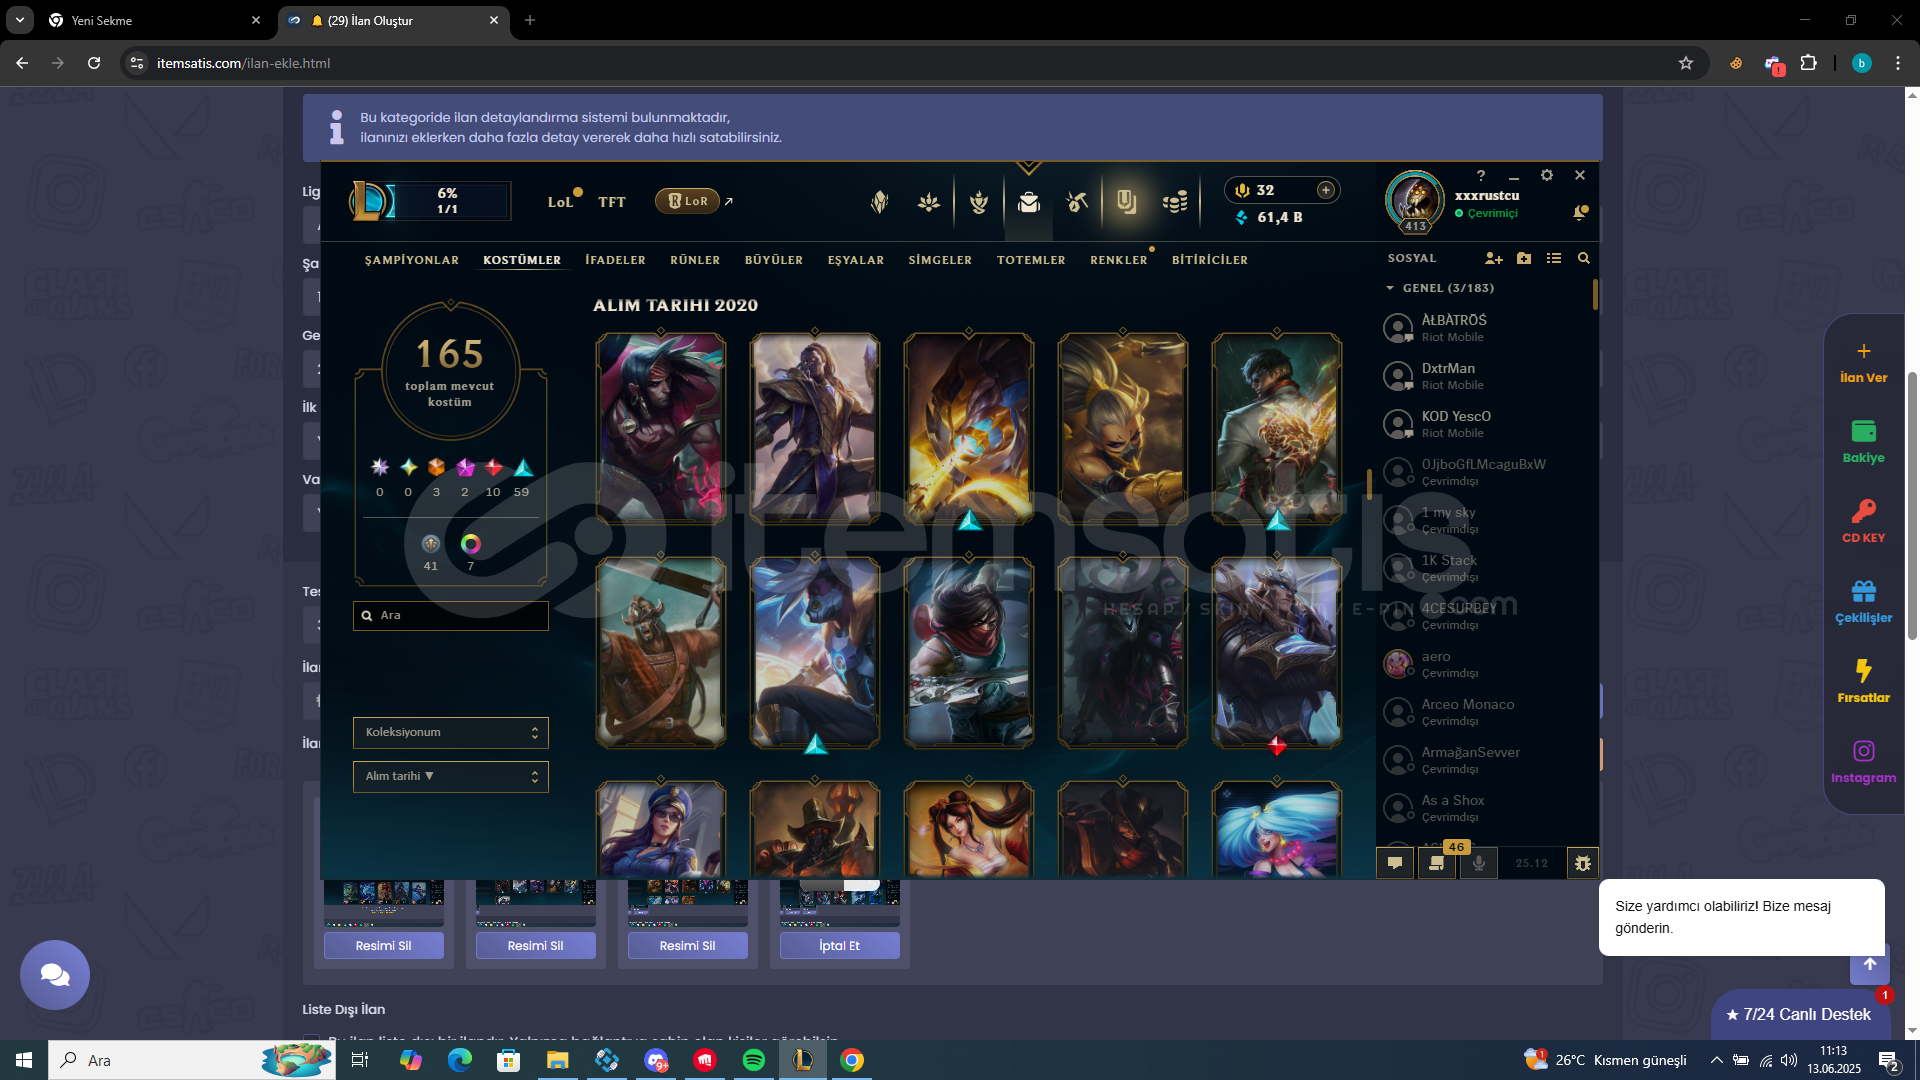Open the blue chat bubble widget
This screenshot has height=1080, width=1920.
55,975
